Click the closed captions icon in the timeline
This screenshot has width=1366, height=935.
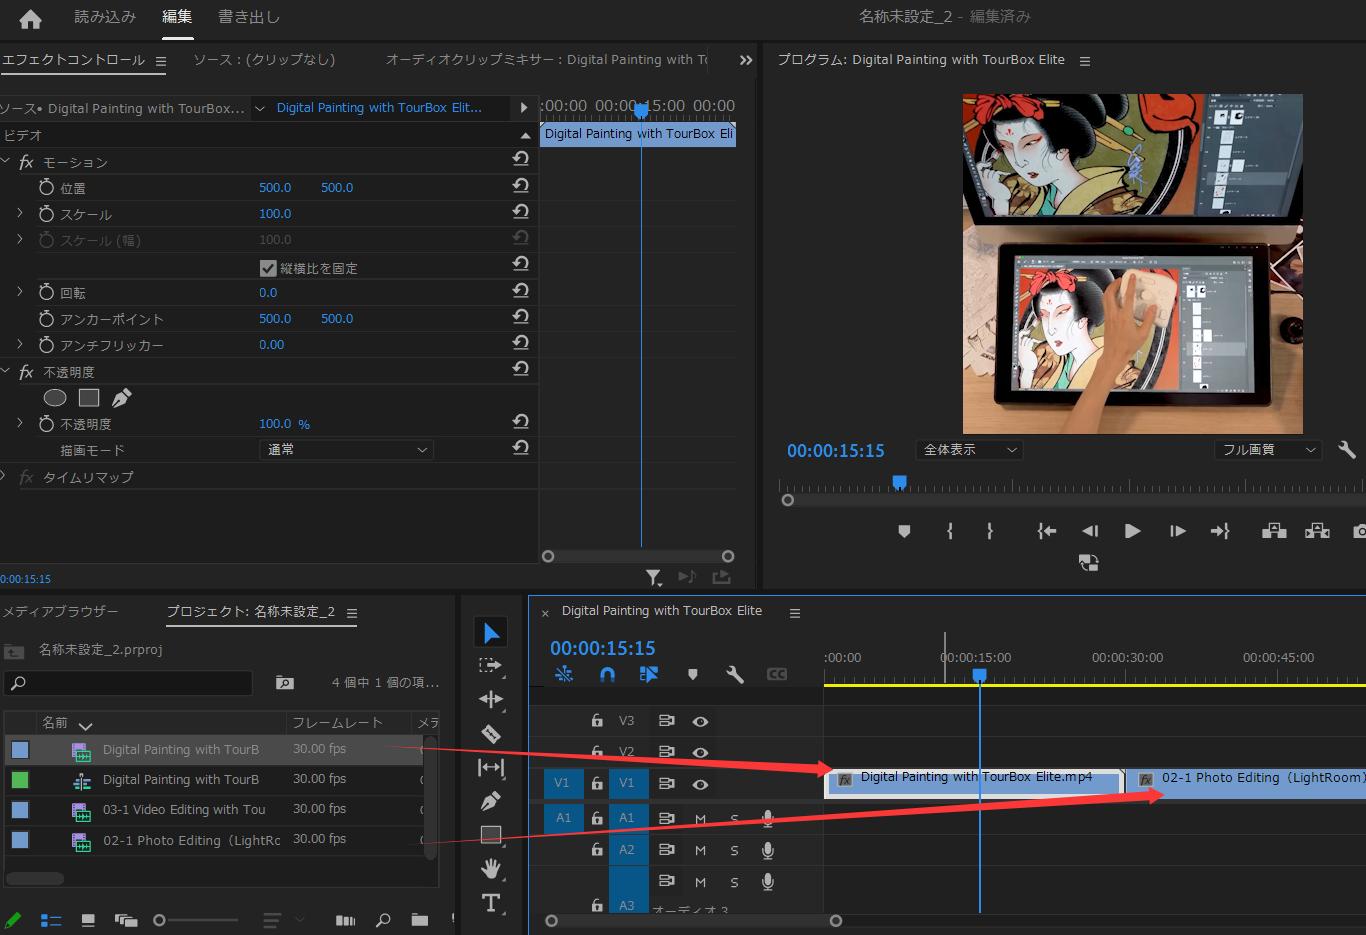[778, 674]
